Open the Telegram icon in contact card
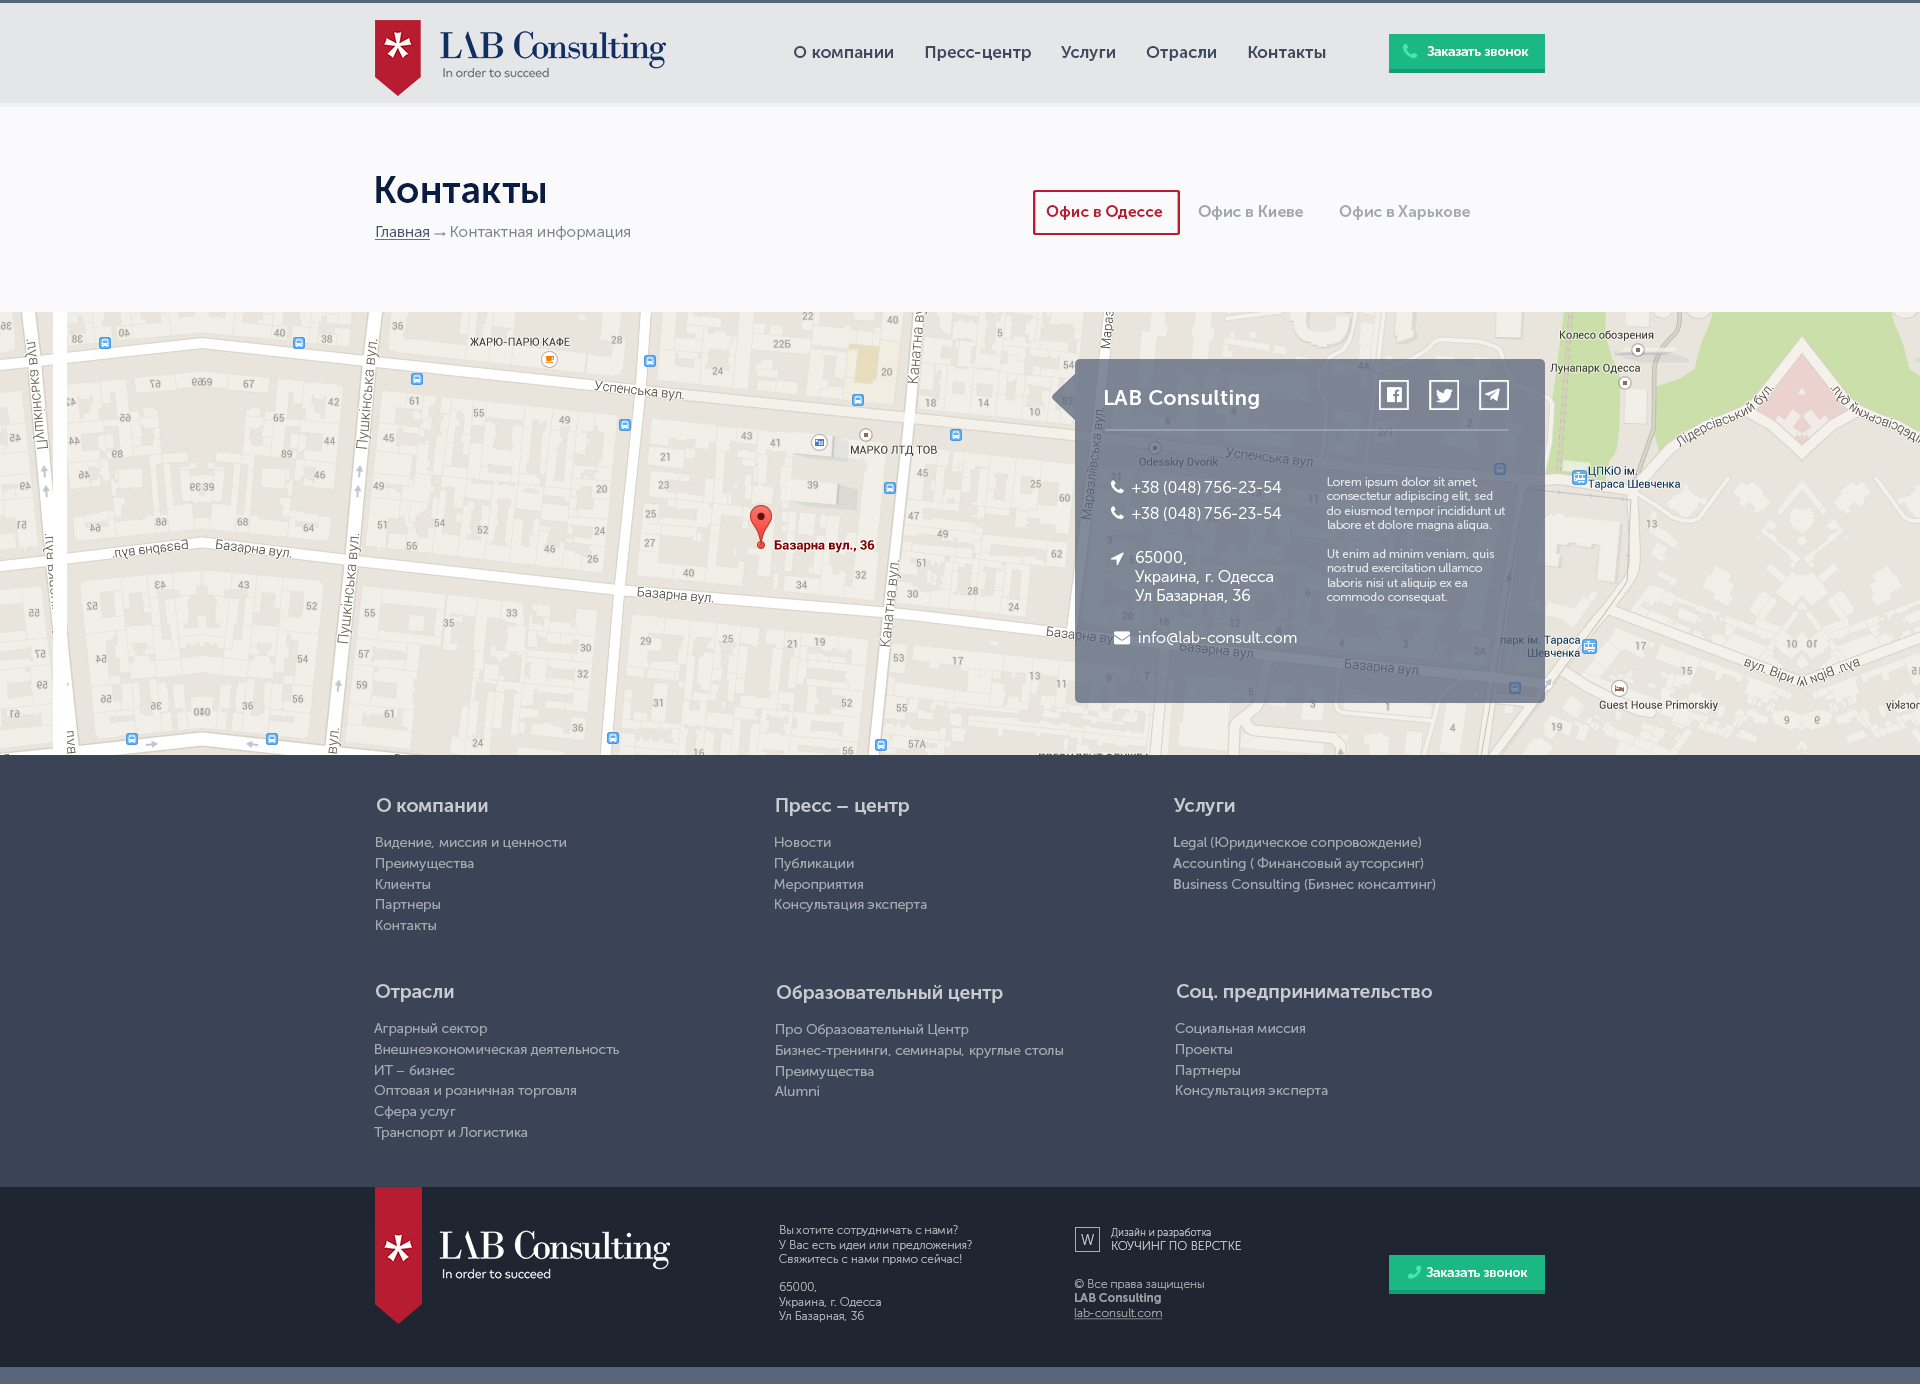 tap(1493, 395)
